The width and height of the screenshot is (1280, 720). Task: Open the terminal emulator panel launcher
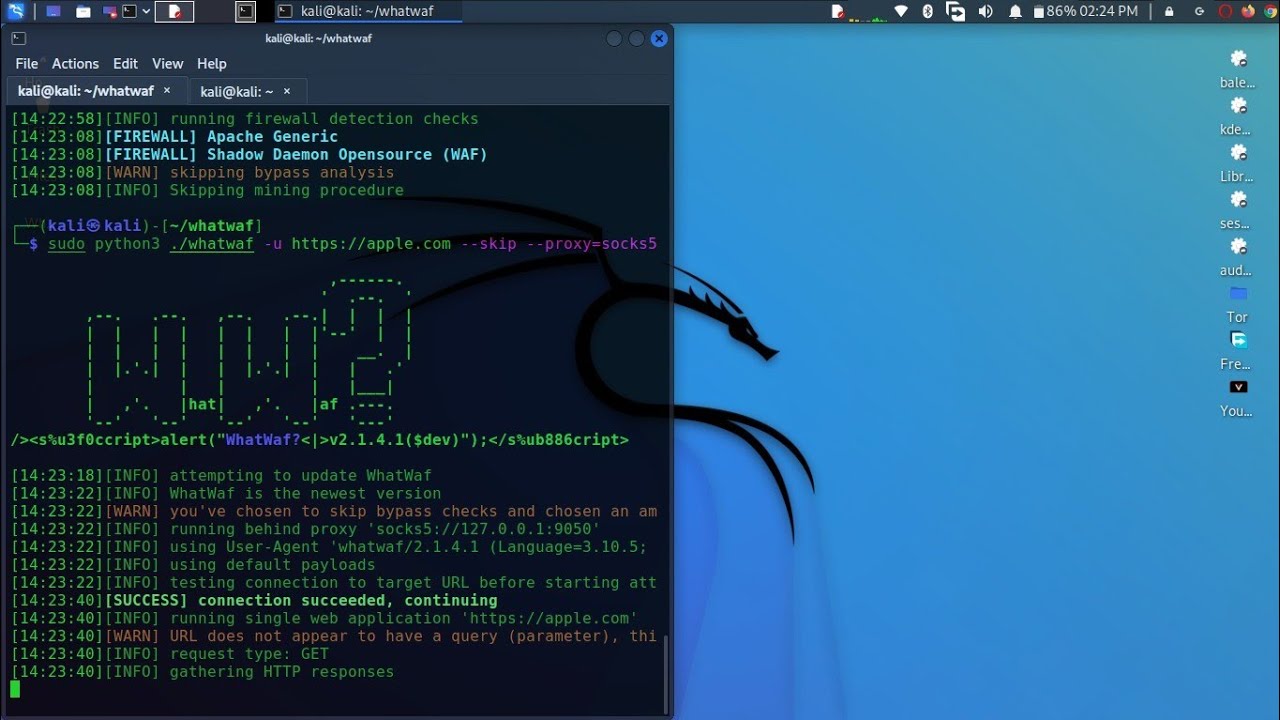tap(128, 11)
